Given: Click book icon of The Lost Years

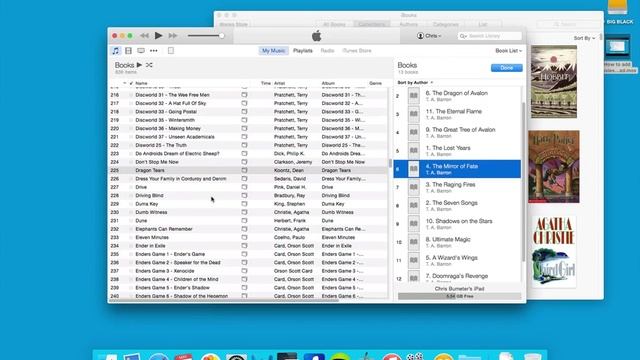Looking at the screenshot, I should [x=413, y=151].
